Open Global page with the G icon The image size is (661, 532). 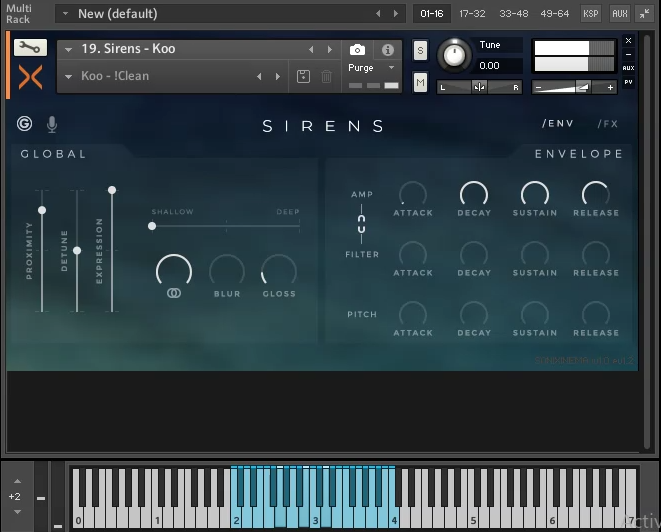point(24,124)
